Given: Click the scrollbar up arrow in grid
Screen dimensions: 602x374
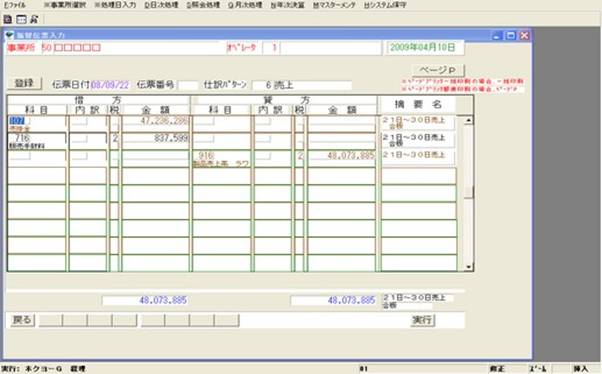Looking at the screenshot, I should (468, 121).
